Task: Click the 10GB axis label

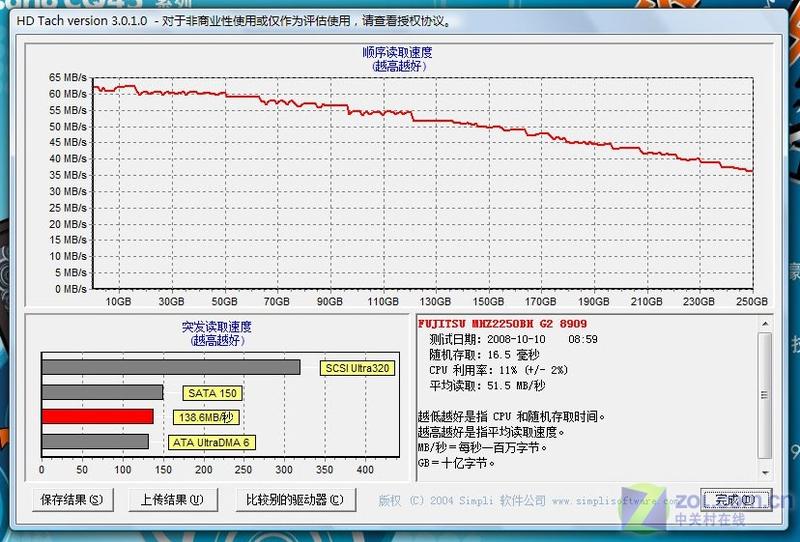Action: [x=118, y=302]
